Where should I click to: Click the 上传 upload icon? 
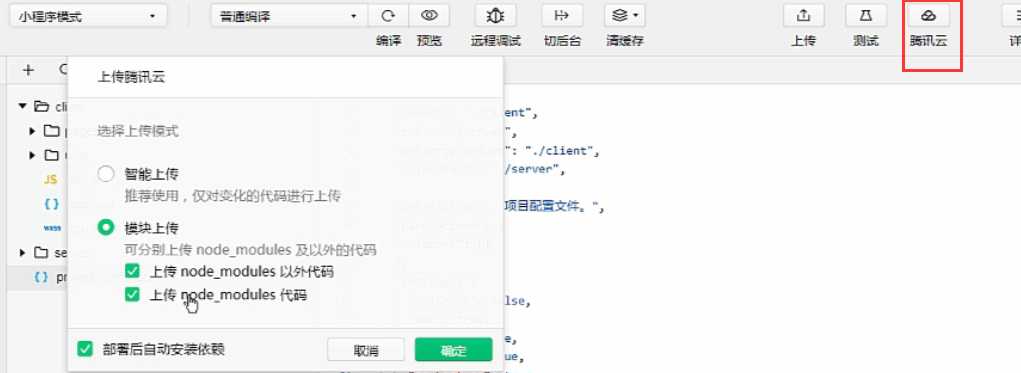(804, 16)
